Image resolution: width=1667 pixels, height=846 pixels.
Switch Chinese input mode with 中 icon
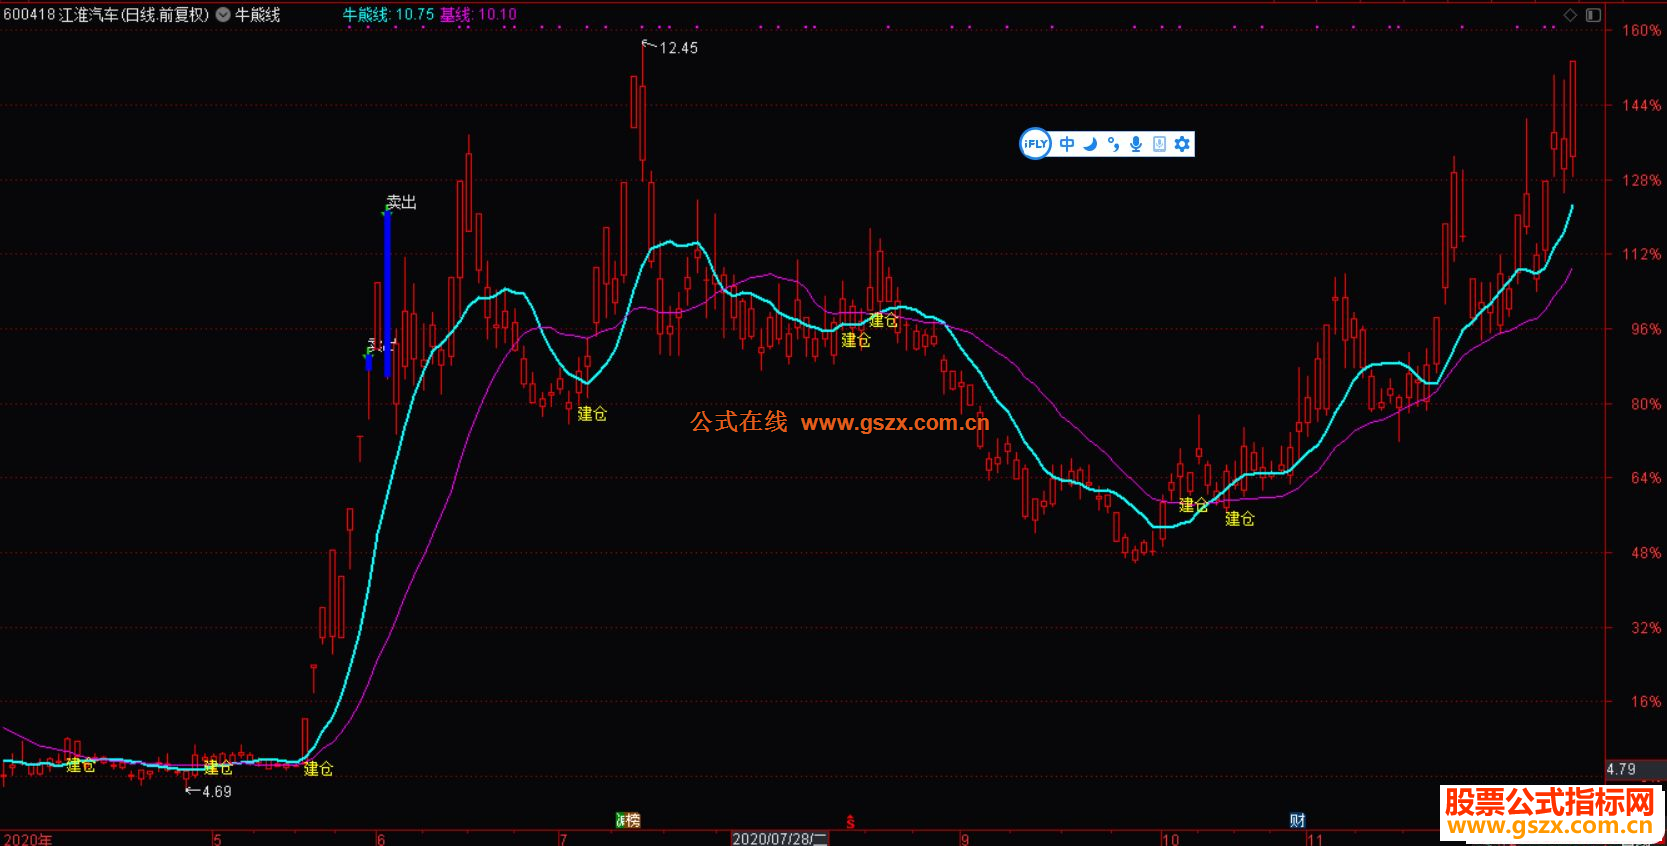(x=1067, y=144)
